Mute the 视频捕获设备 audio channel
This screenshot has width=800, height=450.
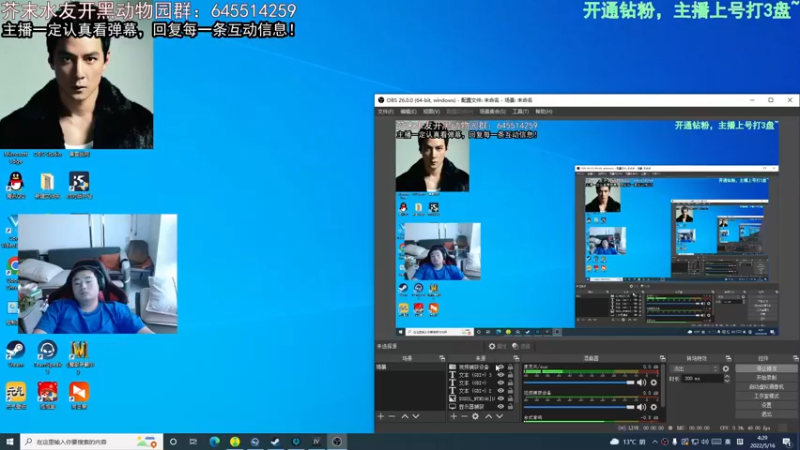[x=641, y=407]
